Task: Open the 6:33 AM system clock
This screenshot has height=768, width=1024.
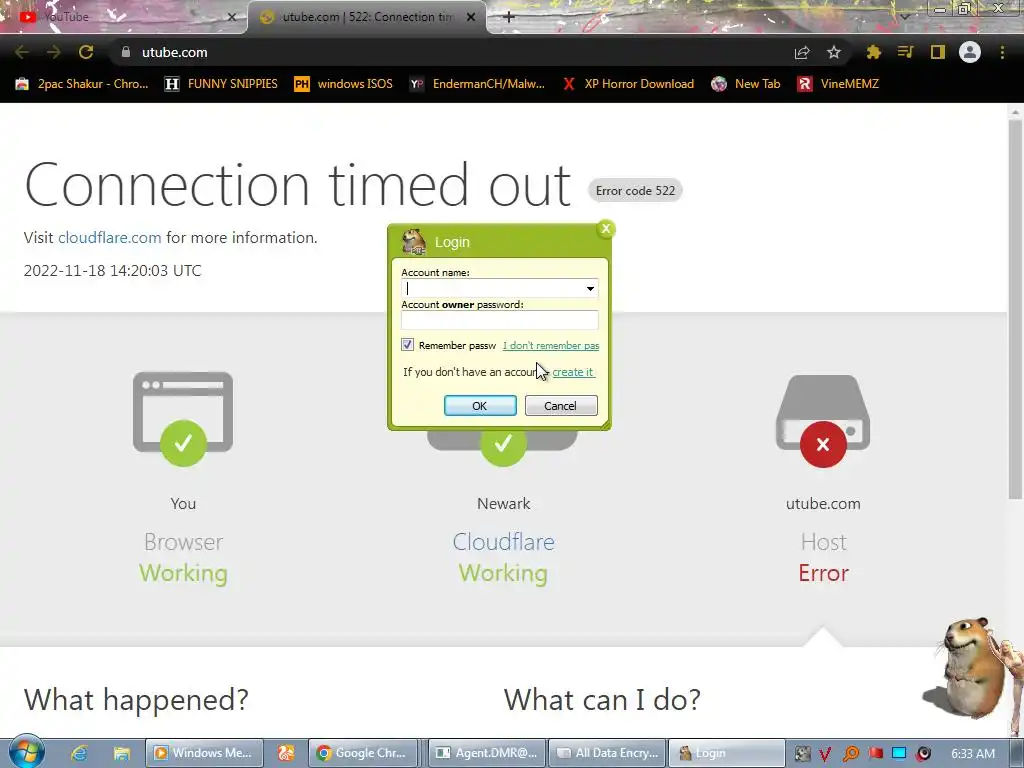Action: [x=973, y=754]
